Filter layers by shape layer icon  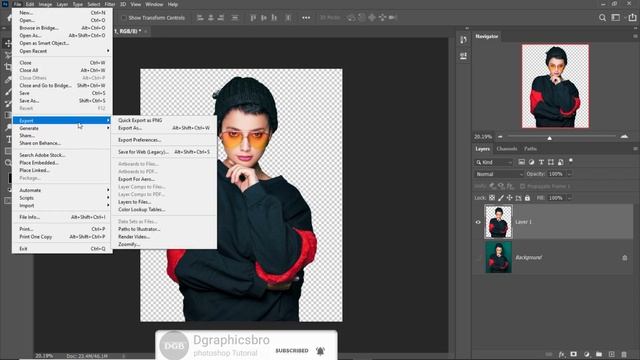[551, 162]
